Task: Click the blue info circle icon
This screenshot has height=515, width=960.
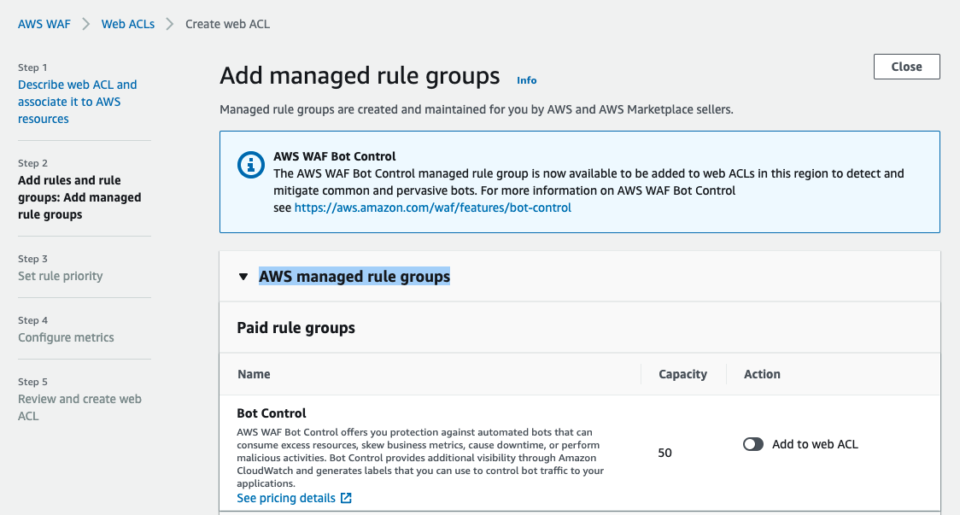Action: pyautogui.click(x=250, y=165)
